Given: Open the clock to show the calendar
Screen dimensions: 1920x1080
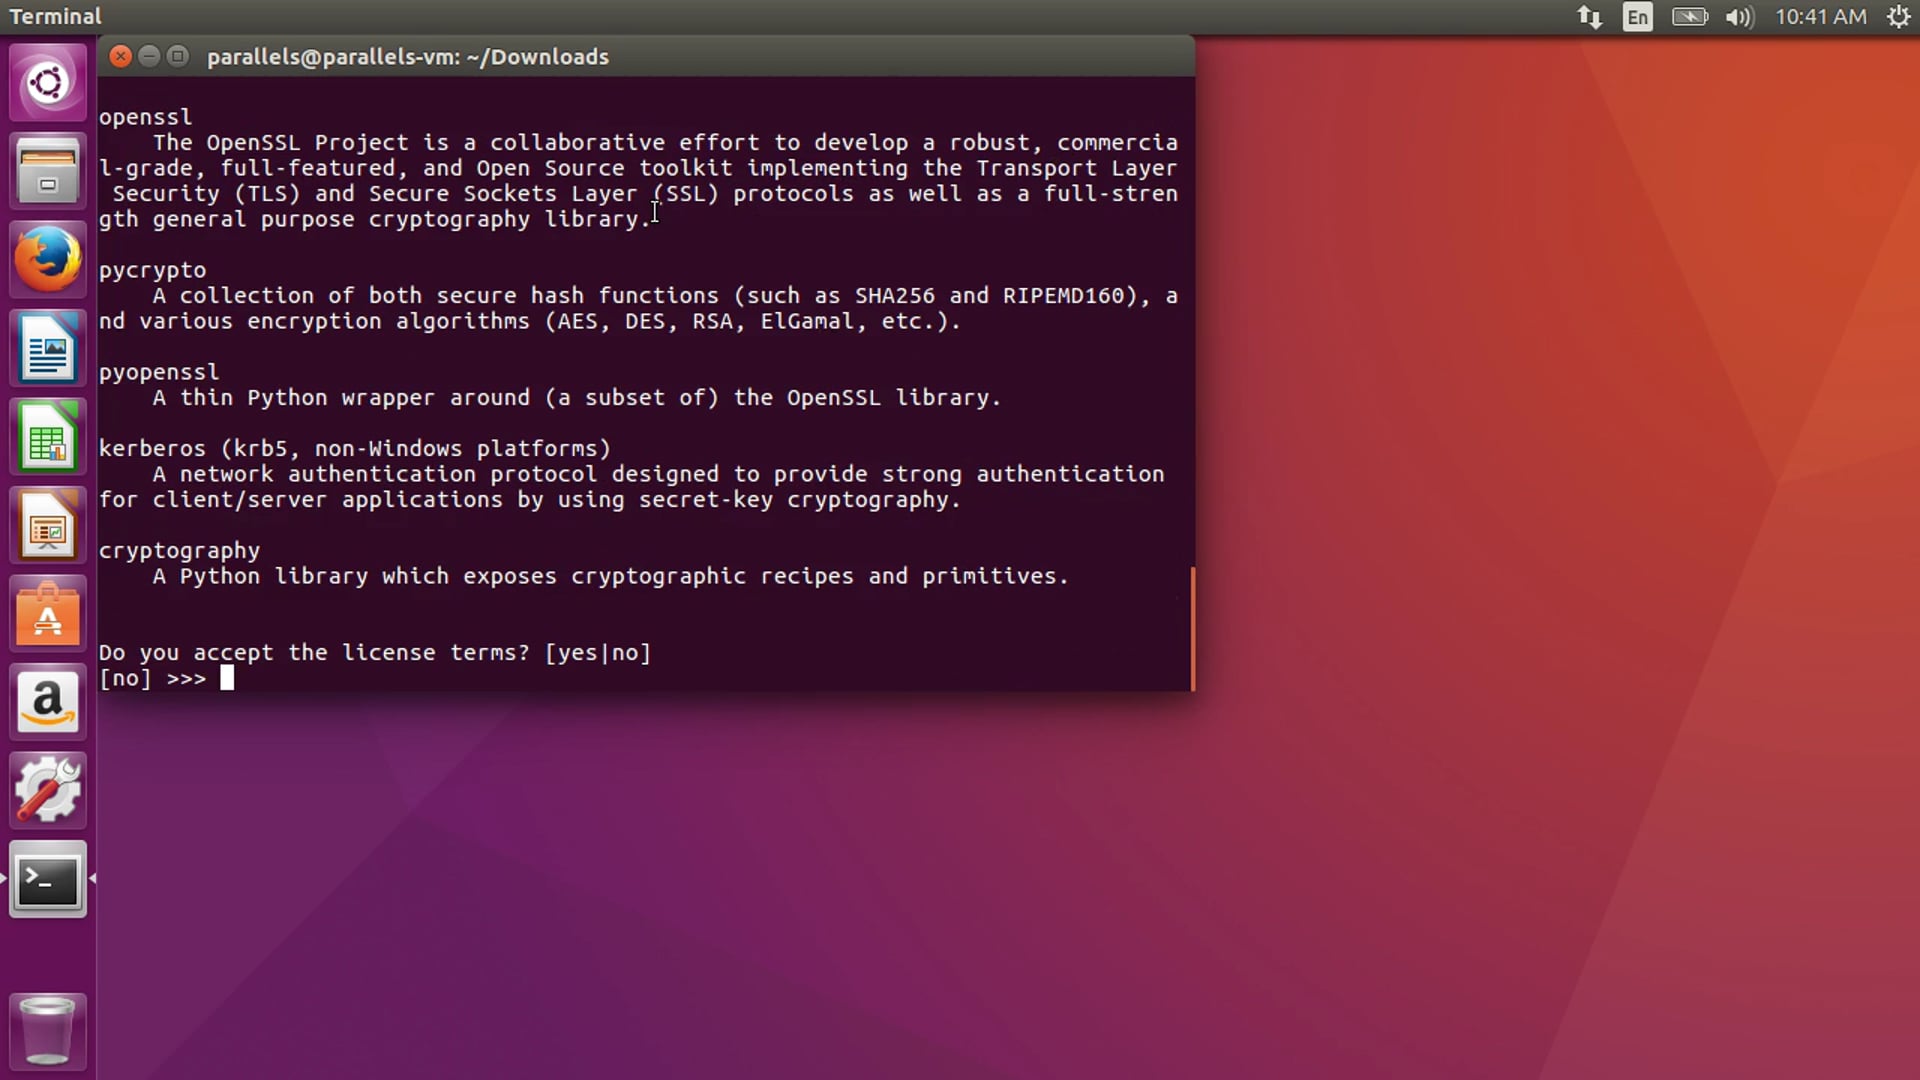Looking at the screenshot, I should point(1821,16).
